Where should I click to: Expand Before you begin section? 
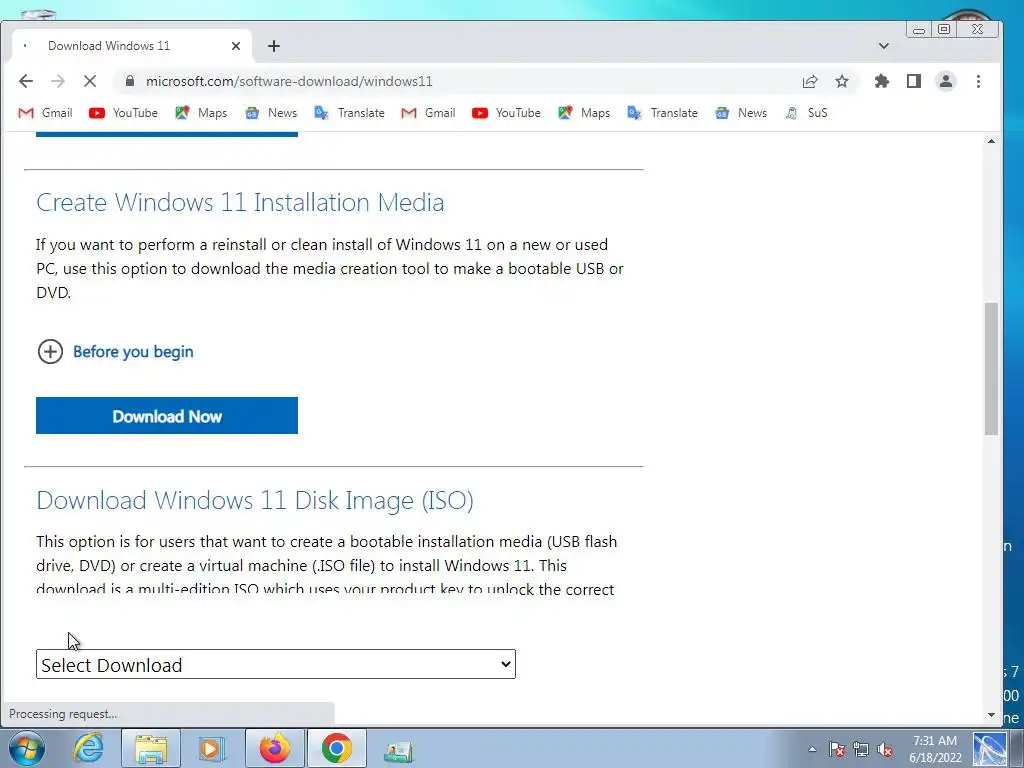115,351
